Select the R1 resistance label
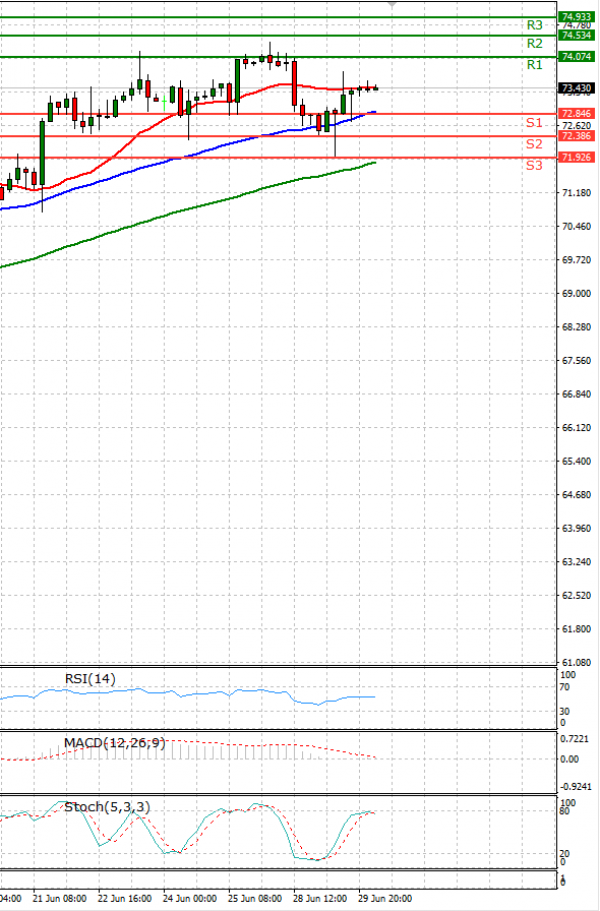Screen dimensions: 600x911 [x=534, y=64]
